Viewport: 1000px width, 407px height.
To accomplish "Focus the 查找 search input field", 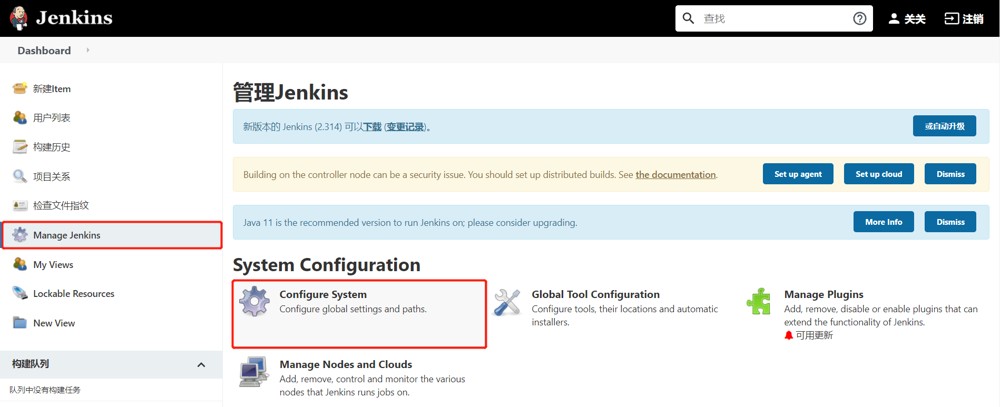I will coord(774,18).
